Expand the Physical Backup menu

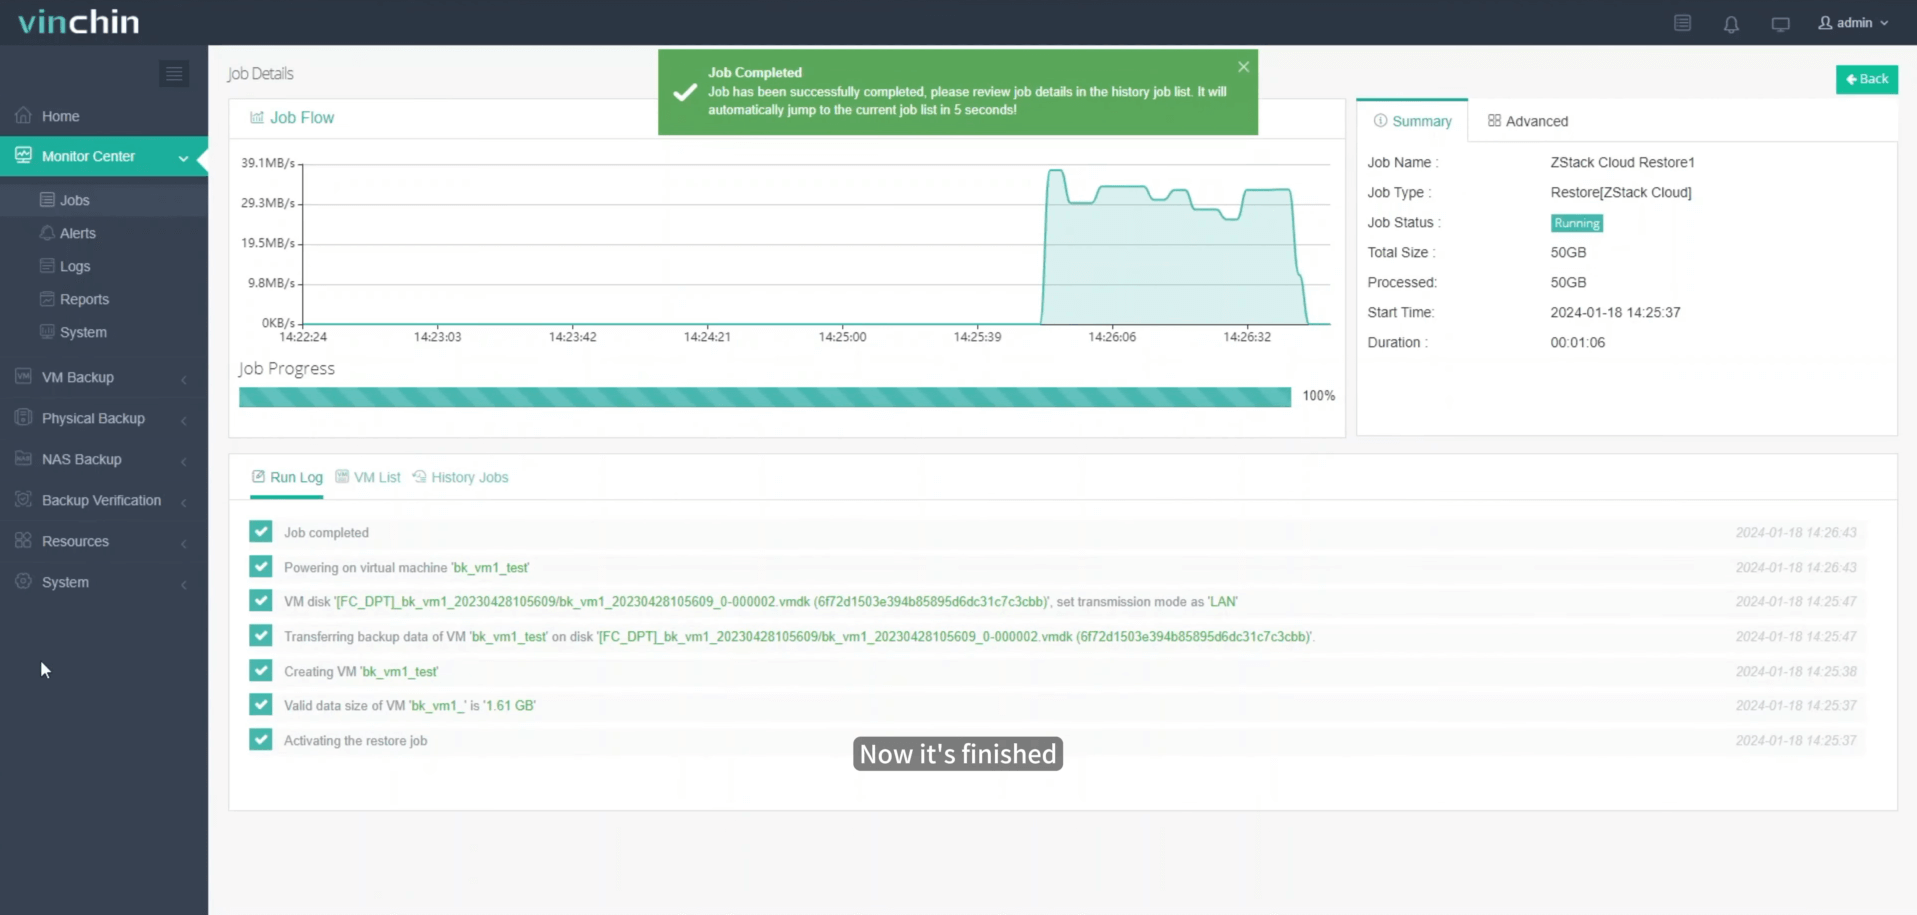[x=184, y=420]
